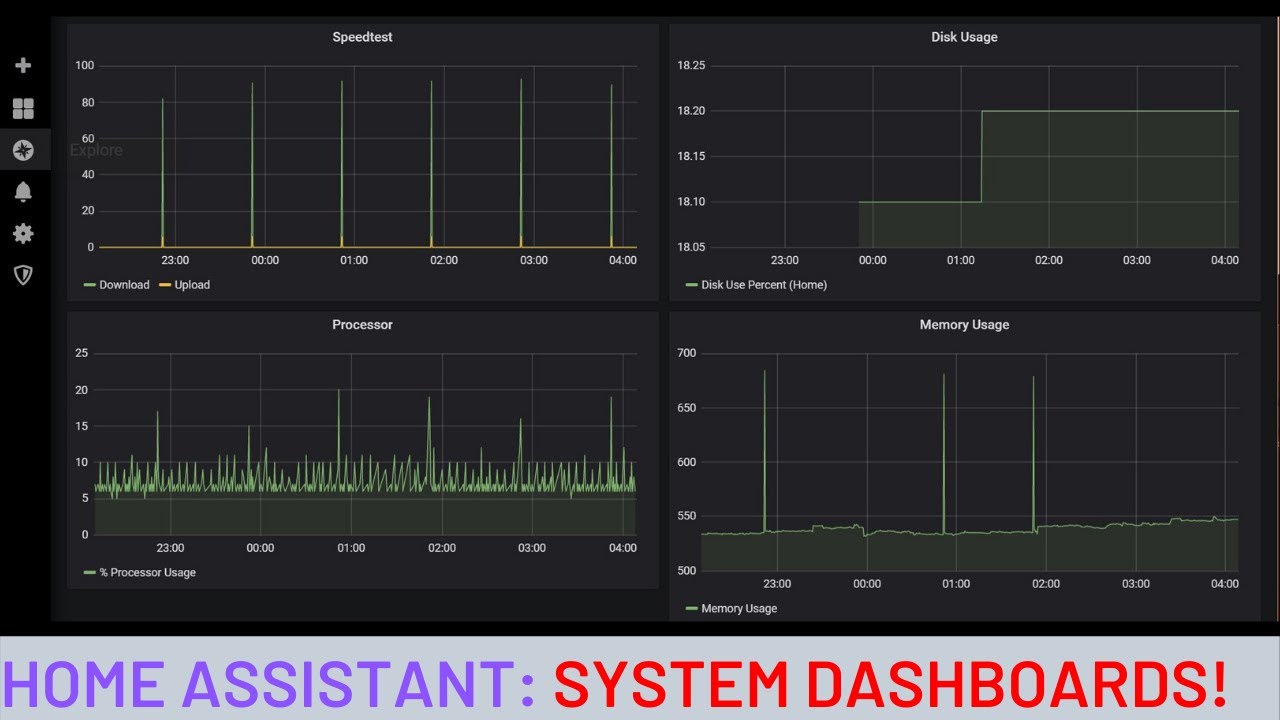Open the Server Admin shield icon
This screenshot has height=720, width=1280.
pyautogui.click(x=23, y=274)
